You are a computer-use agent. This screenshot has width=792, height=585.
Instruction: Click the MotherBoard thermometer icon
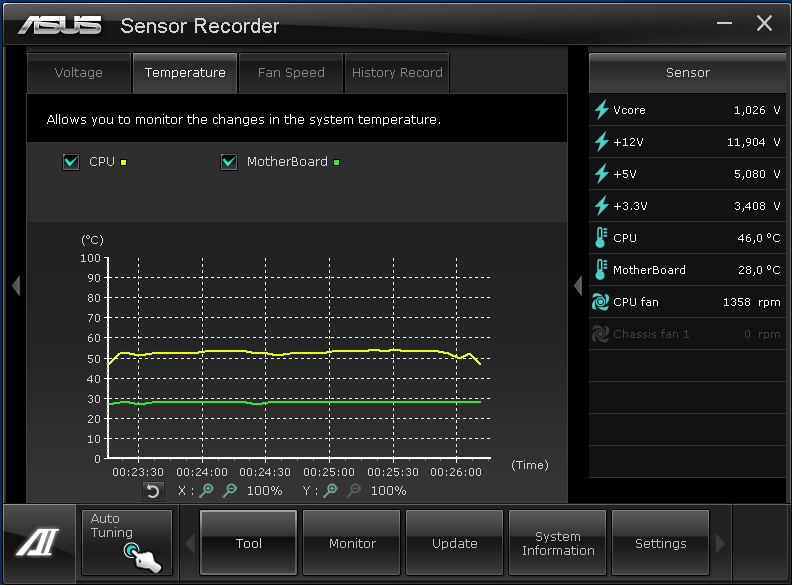601,270
